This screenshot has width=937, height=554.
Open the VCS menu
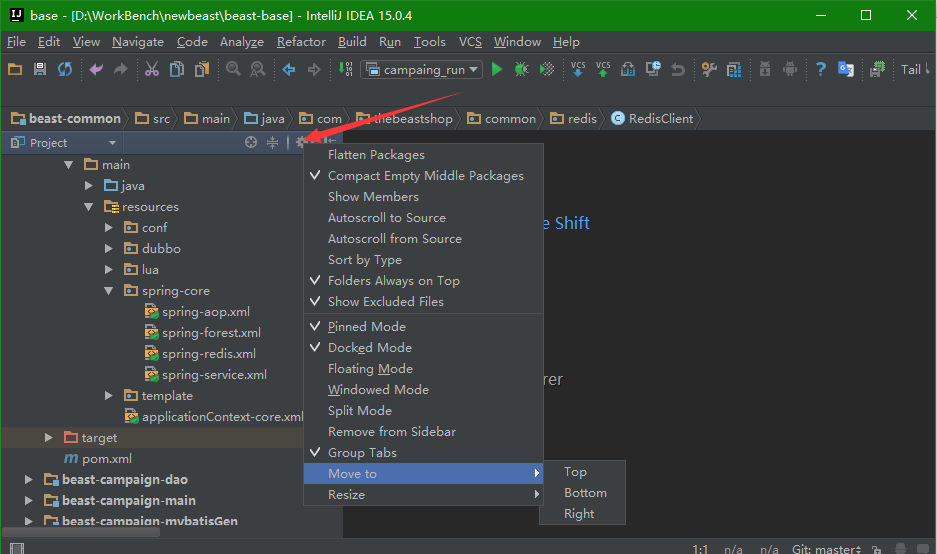tap(470, 42)
